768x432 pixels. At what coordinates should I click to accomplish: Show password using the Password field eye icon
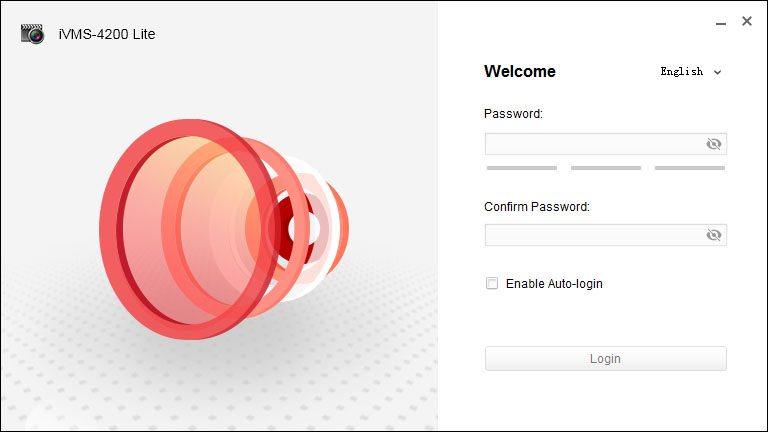714,144
